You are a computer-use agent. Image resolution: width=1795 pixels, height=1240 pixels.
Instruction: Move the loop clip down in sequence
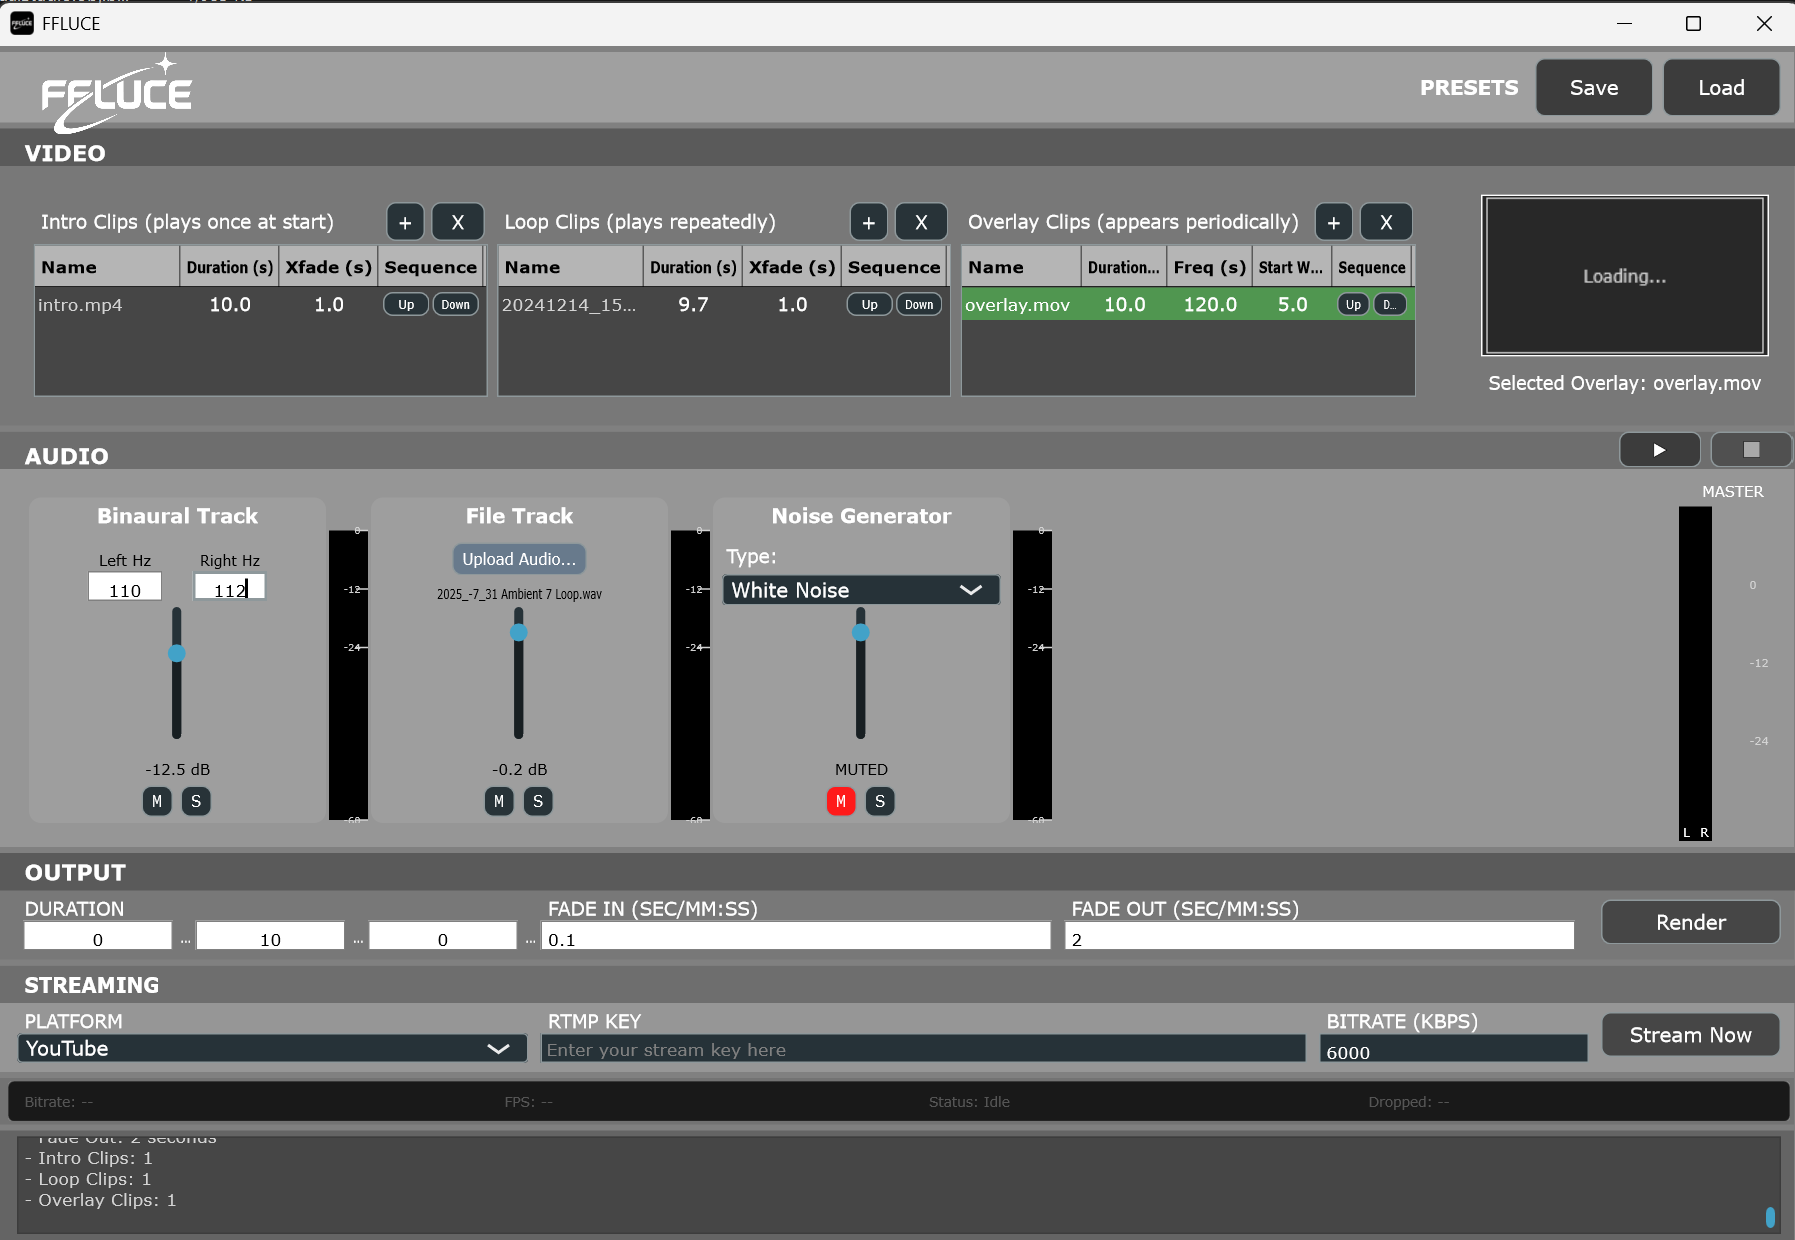point(919,305)
